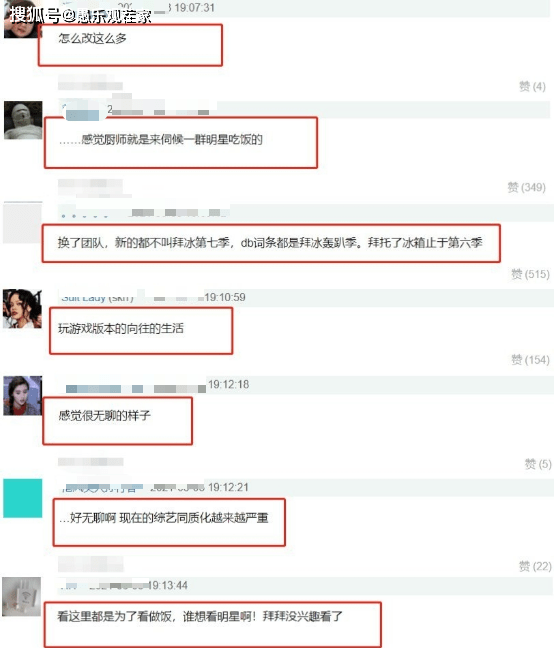Open the dark curly-hair woman avatar

pos(22,309)
